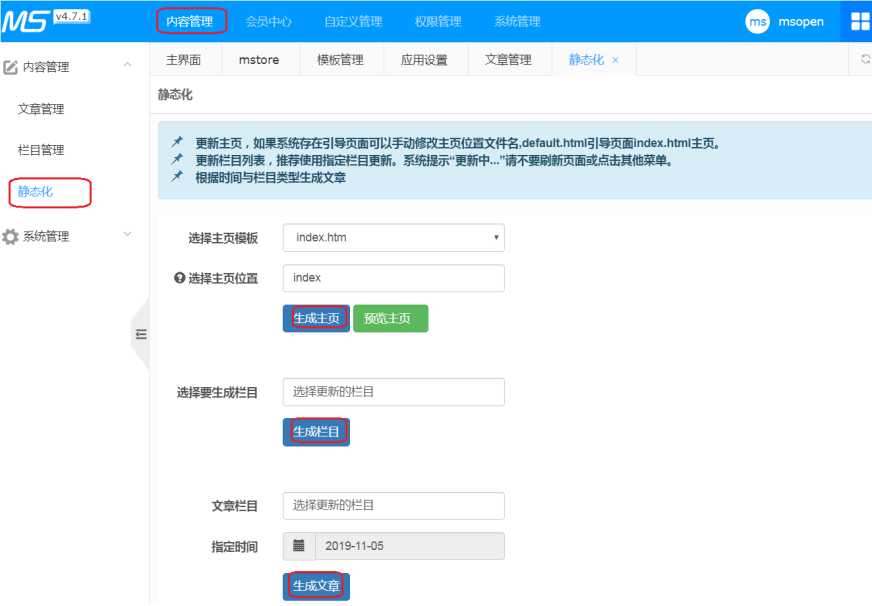This screenshot has width=872, height=606.
Task: Click the 选择要生成栏目 input field
Action: (394, 392)
